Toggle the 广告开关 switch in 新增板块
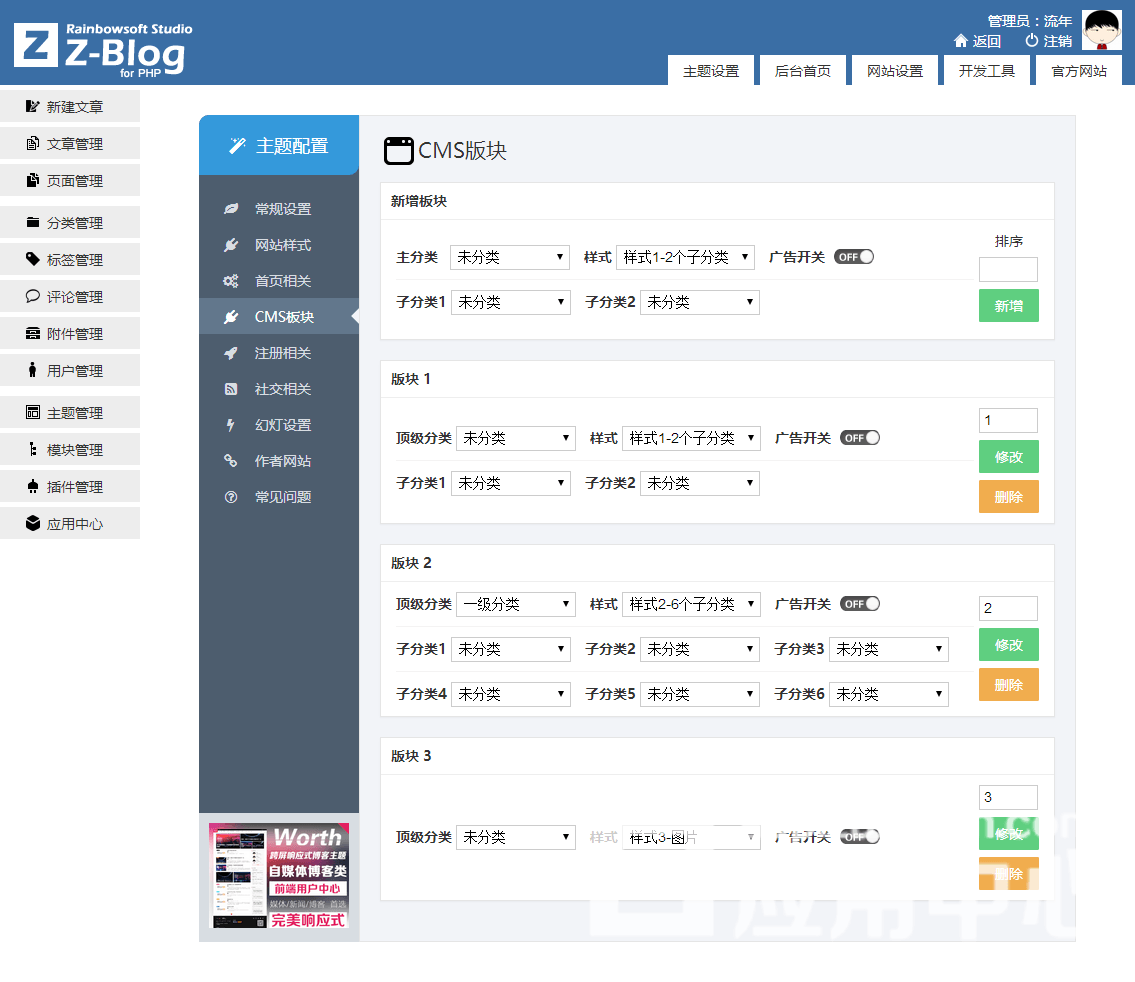This screenshot has width=1135, height=982. (854, 257)
